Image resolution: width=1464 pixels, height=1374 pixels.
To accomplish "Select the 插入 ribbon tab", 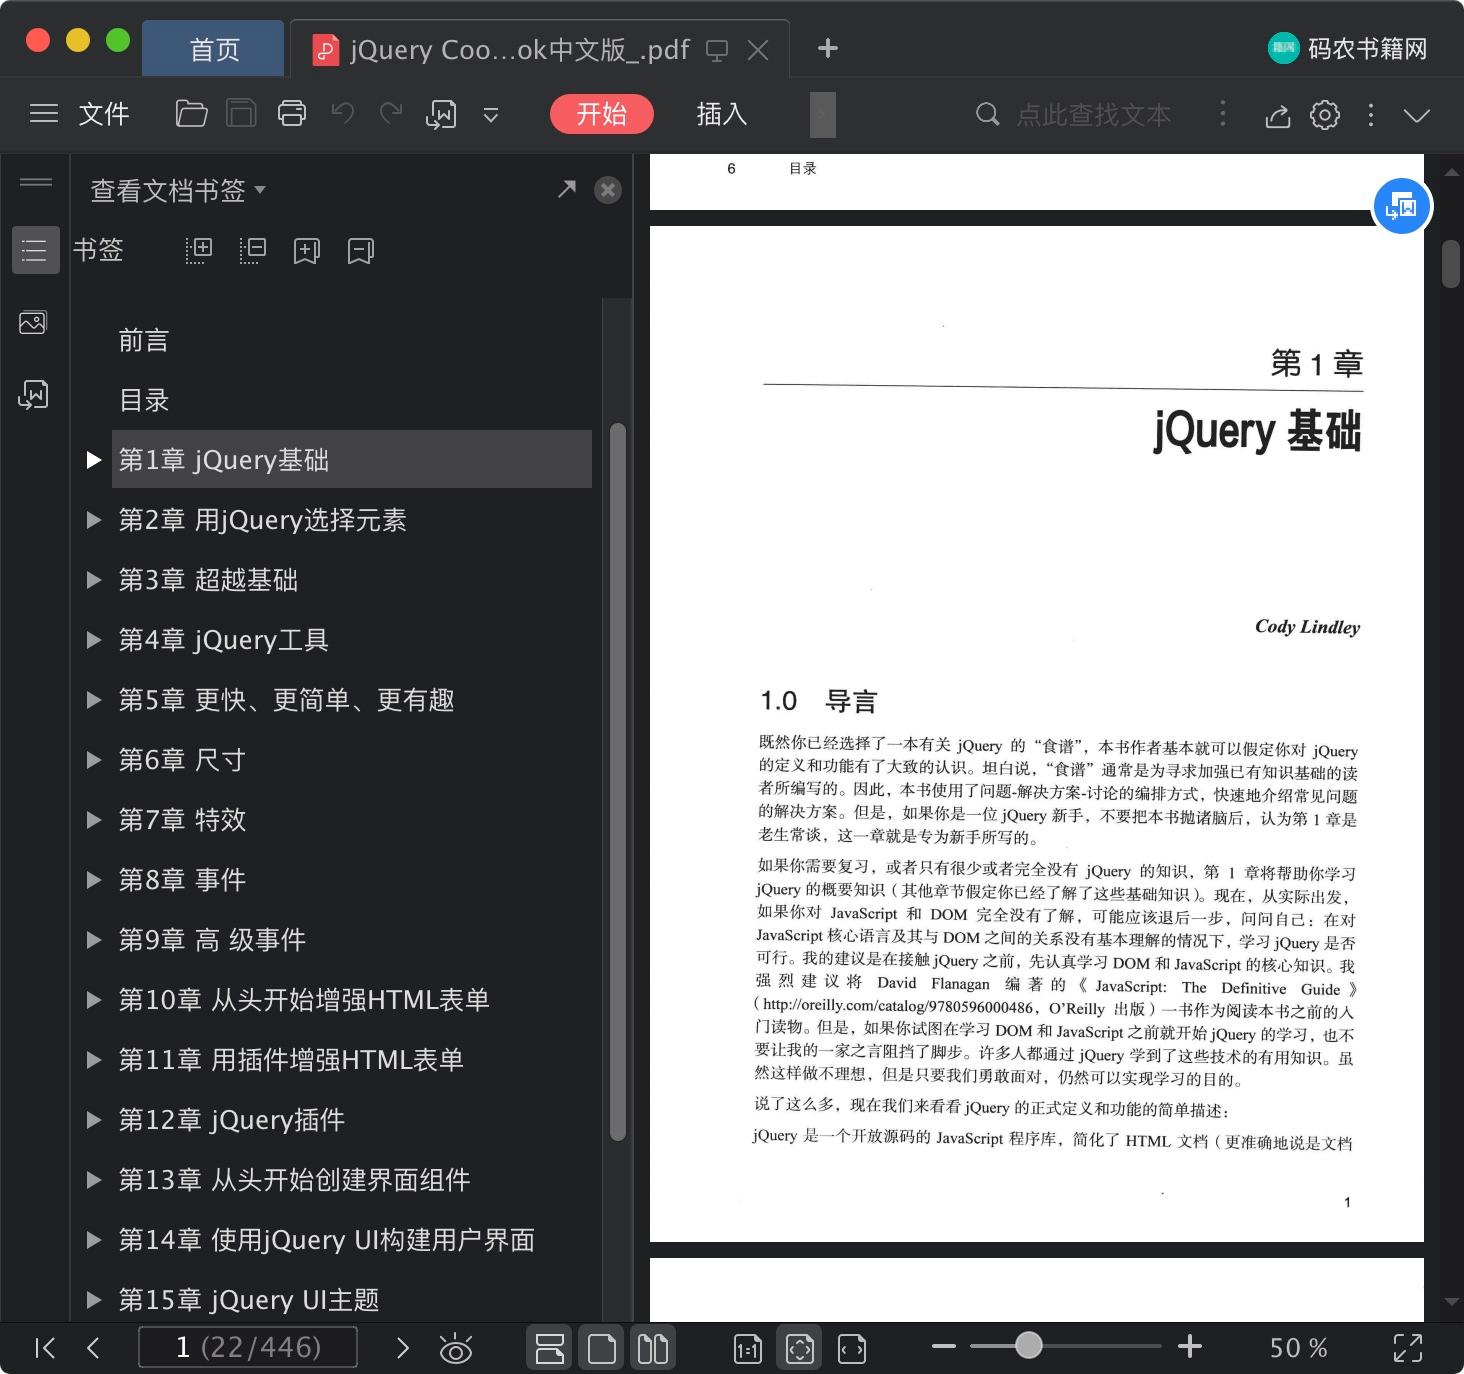I will pos(721,114).
